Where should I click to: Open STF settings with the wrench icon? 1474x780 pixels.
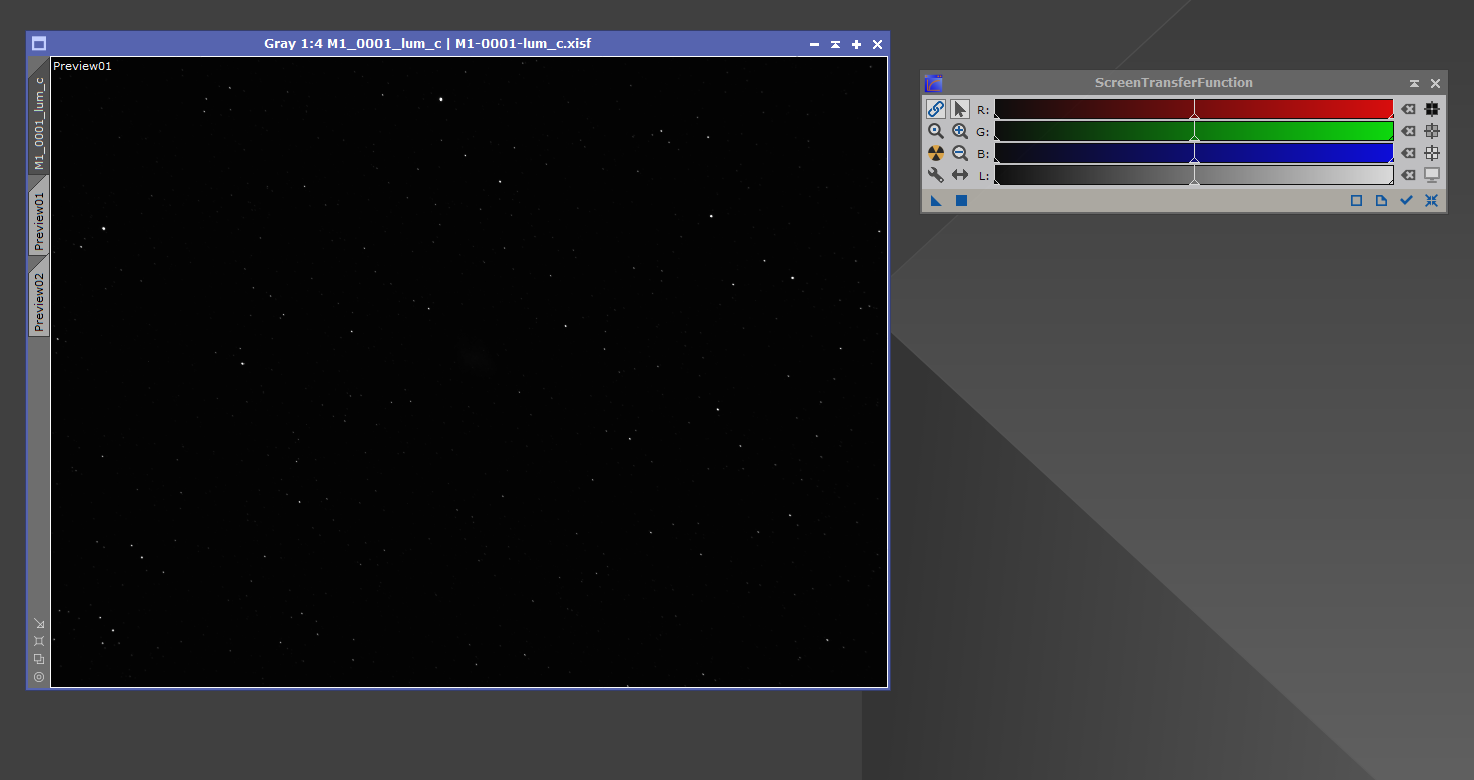tap(935, 174)
